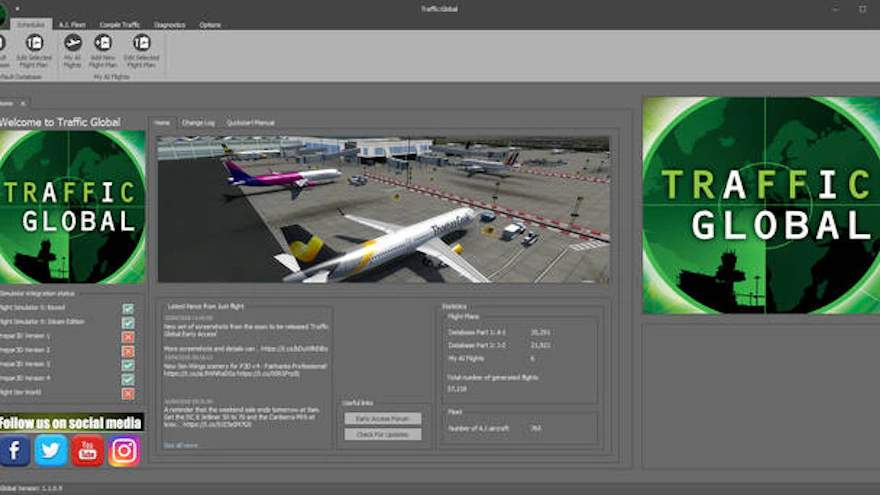Select the 'My AI Flights' statistics row
The width and height of the screenshot is (880, 495).
pyautogui.click(x=491, y=358)
